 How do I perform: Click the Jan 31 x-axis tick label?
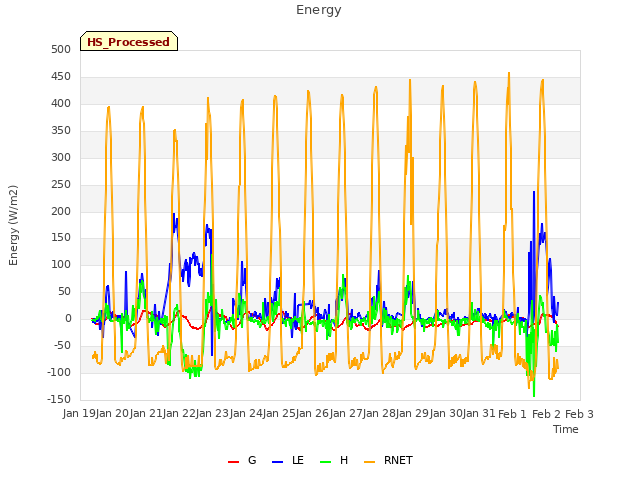(479, 414)
